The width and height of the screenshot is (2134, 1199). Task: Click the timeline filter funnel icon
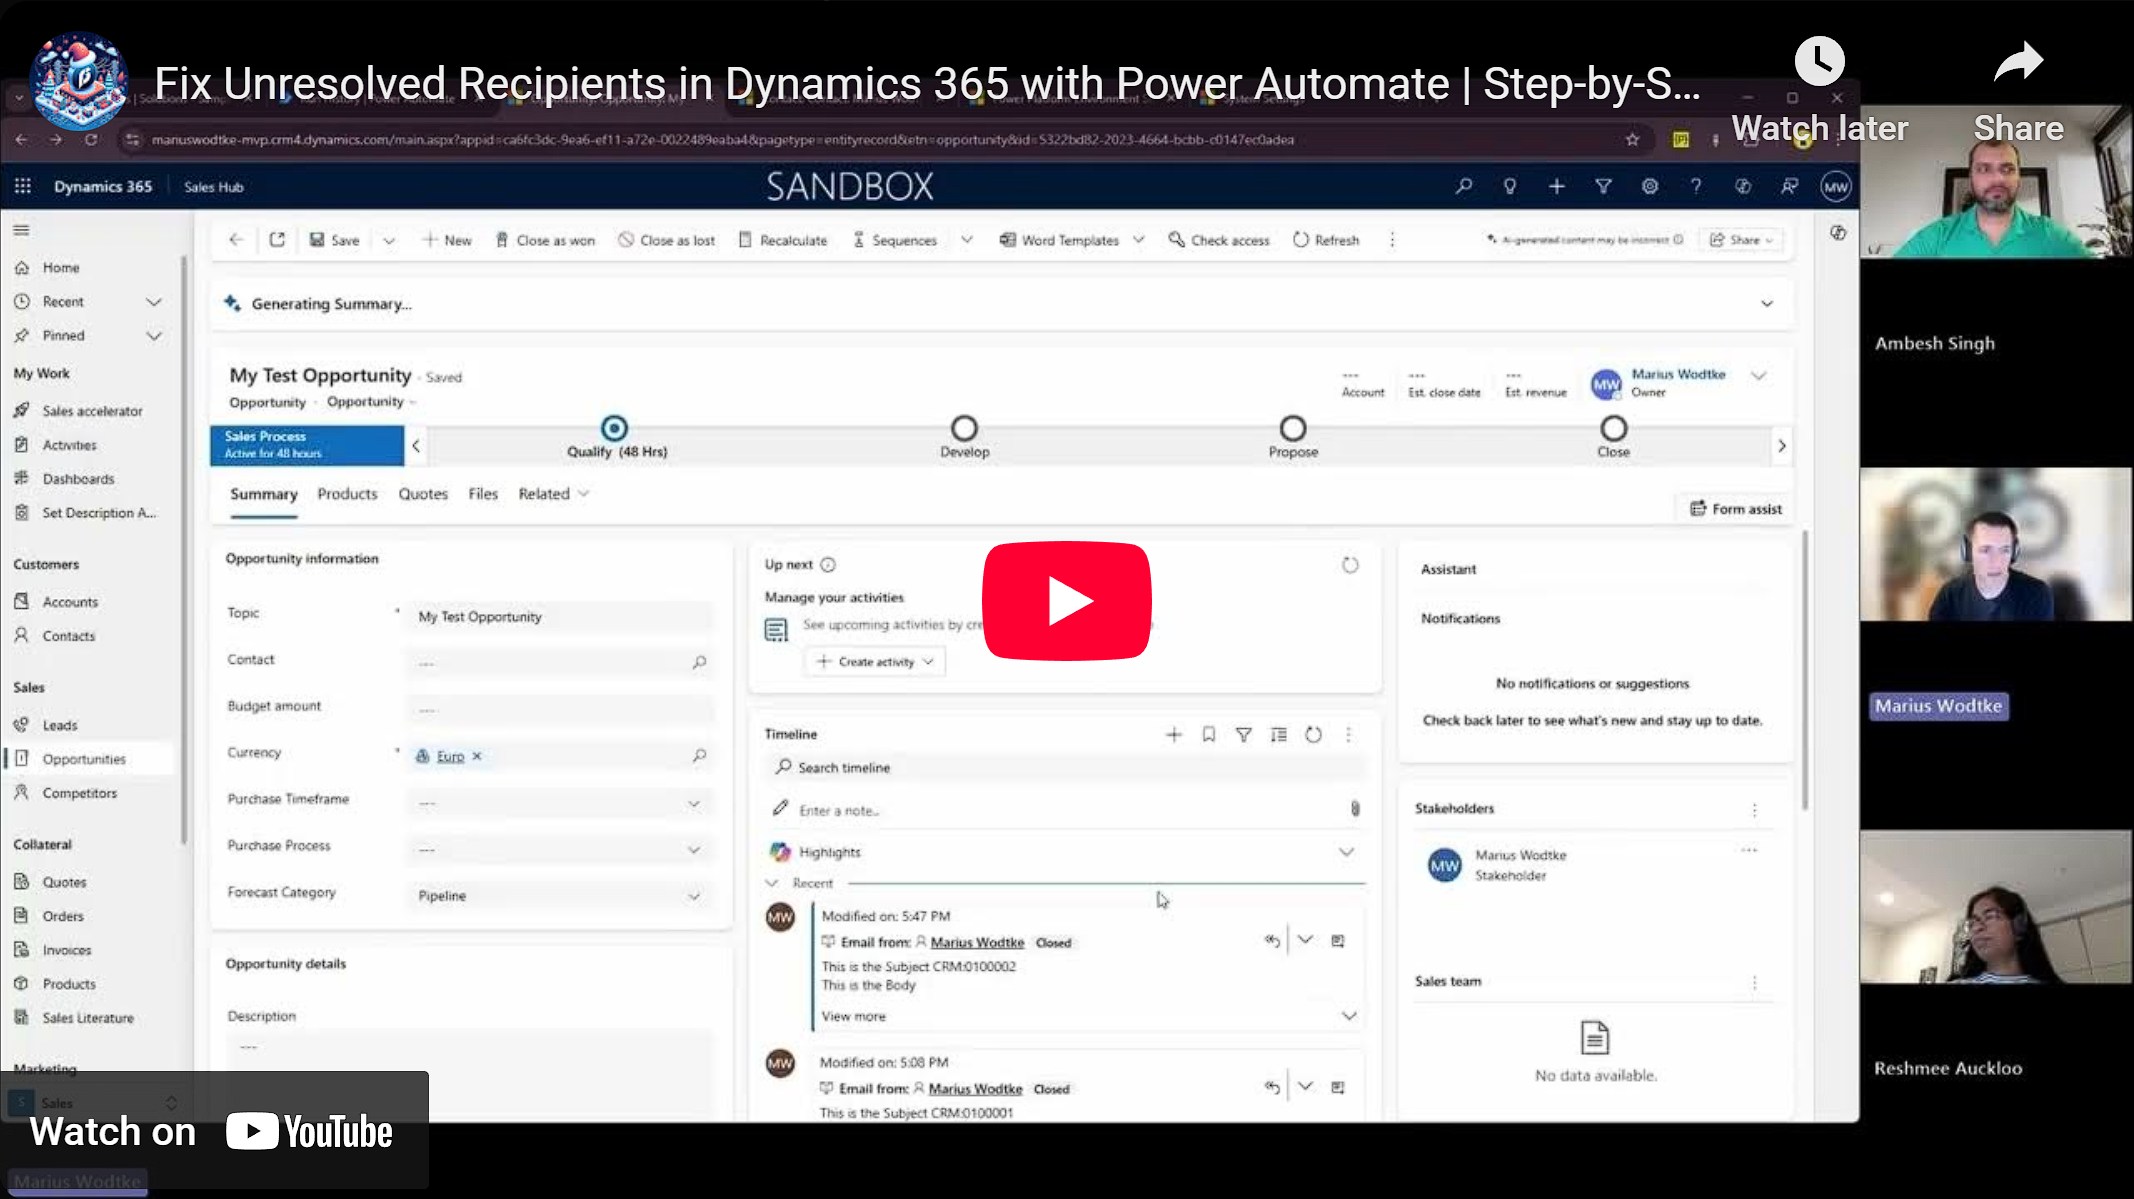(1243, 735)
